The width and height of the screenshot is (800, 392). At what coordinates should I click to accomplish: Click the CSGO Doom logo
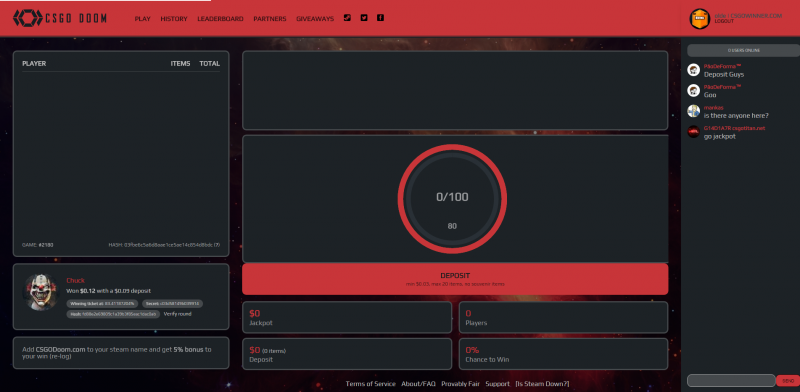(60, 18)
